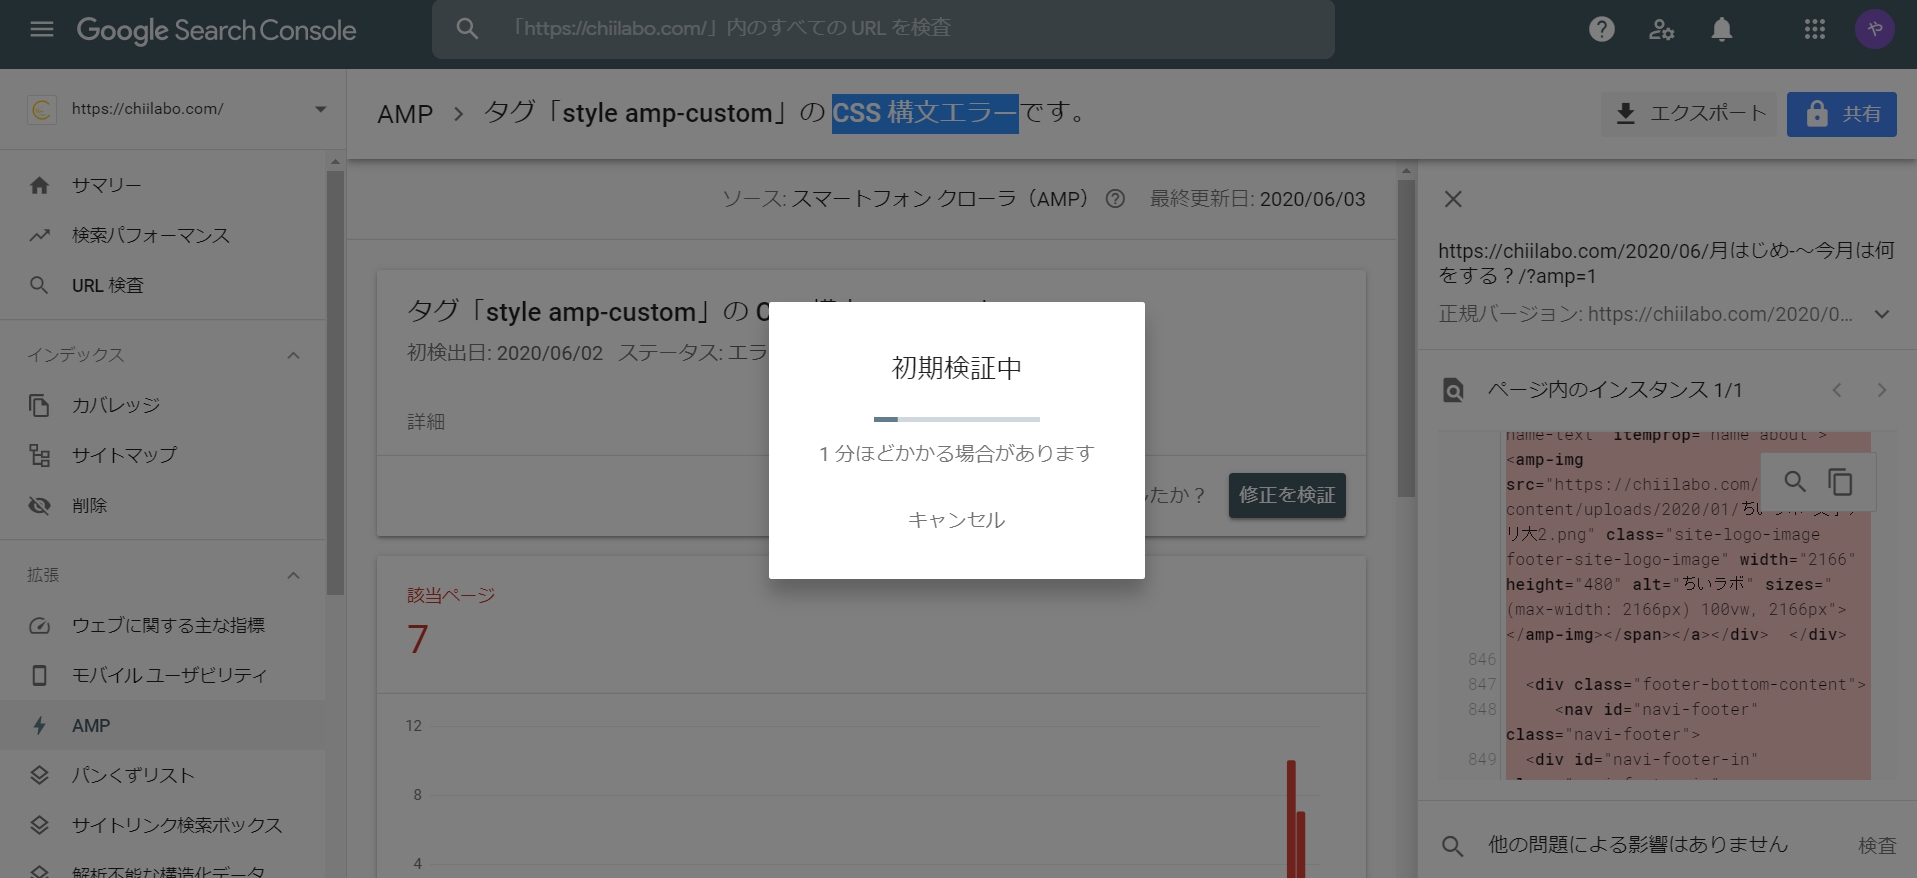The image size is (1917, 878).
Task: Collapse the インデックス section
Action: (x=293, y=355)
